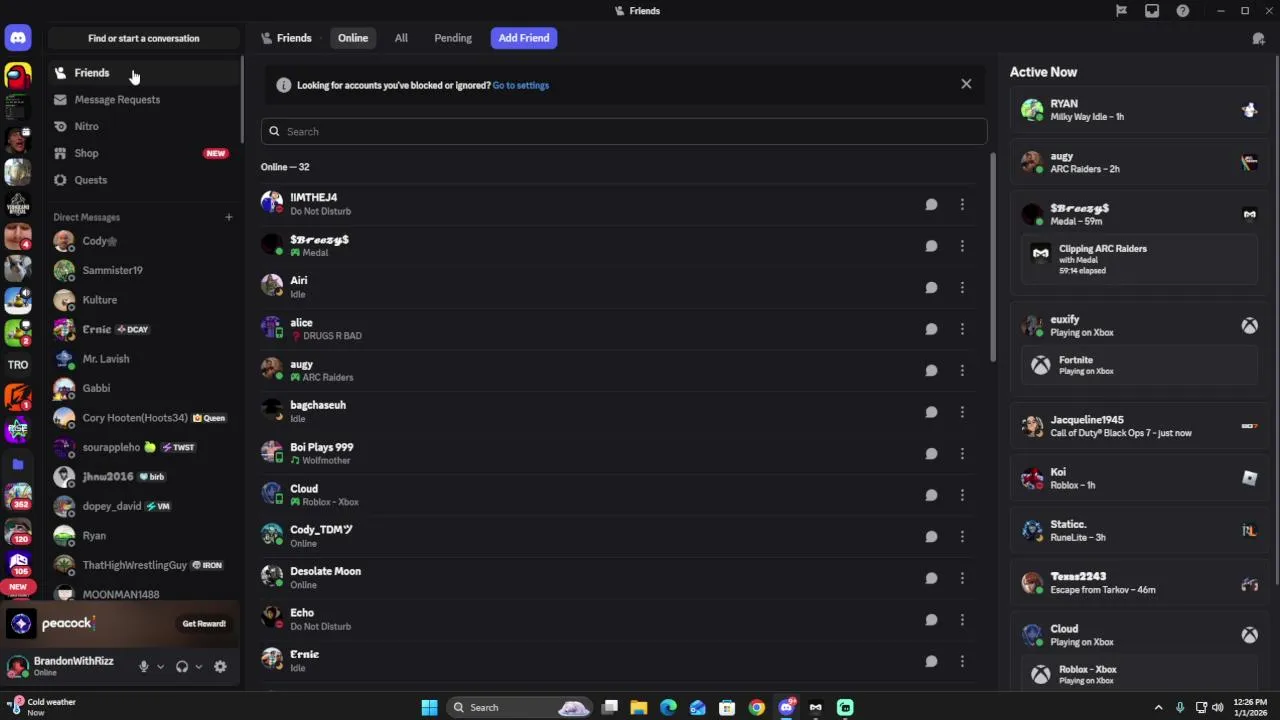Open Friends in the sidebar

click(x=144, y=73)
